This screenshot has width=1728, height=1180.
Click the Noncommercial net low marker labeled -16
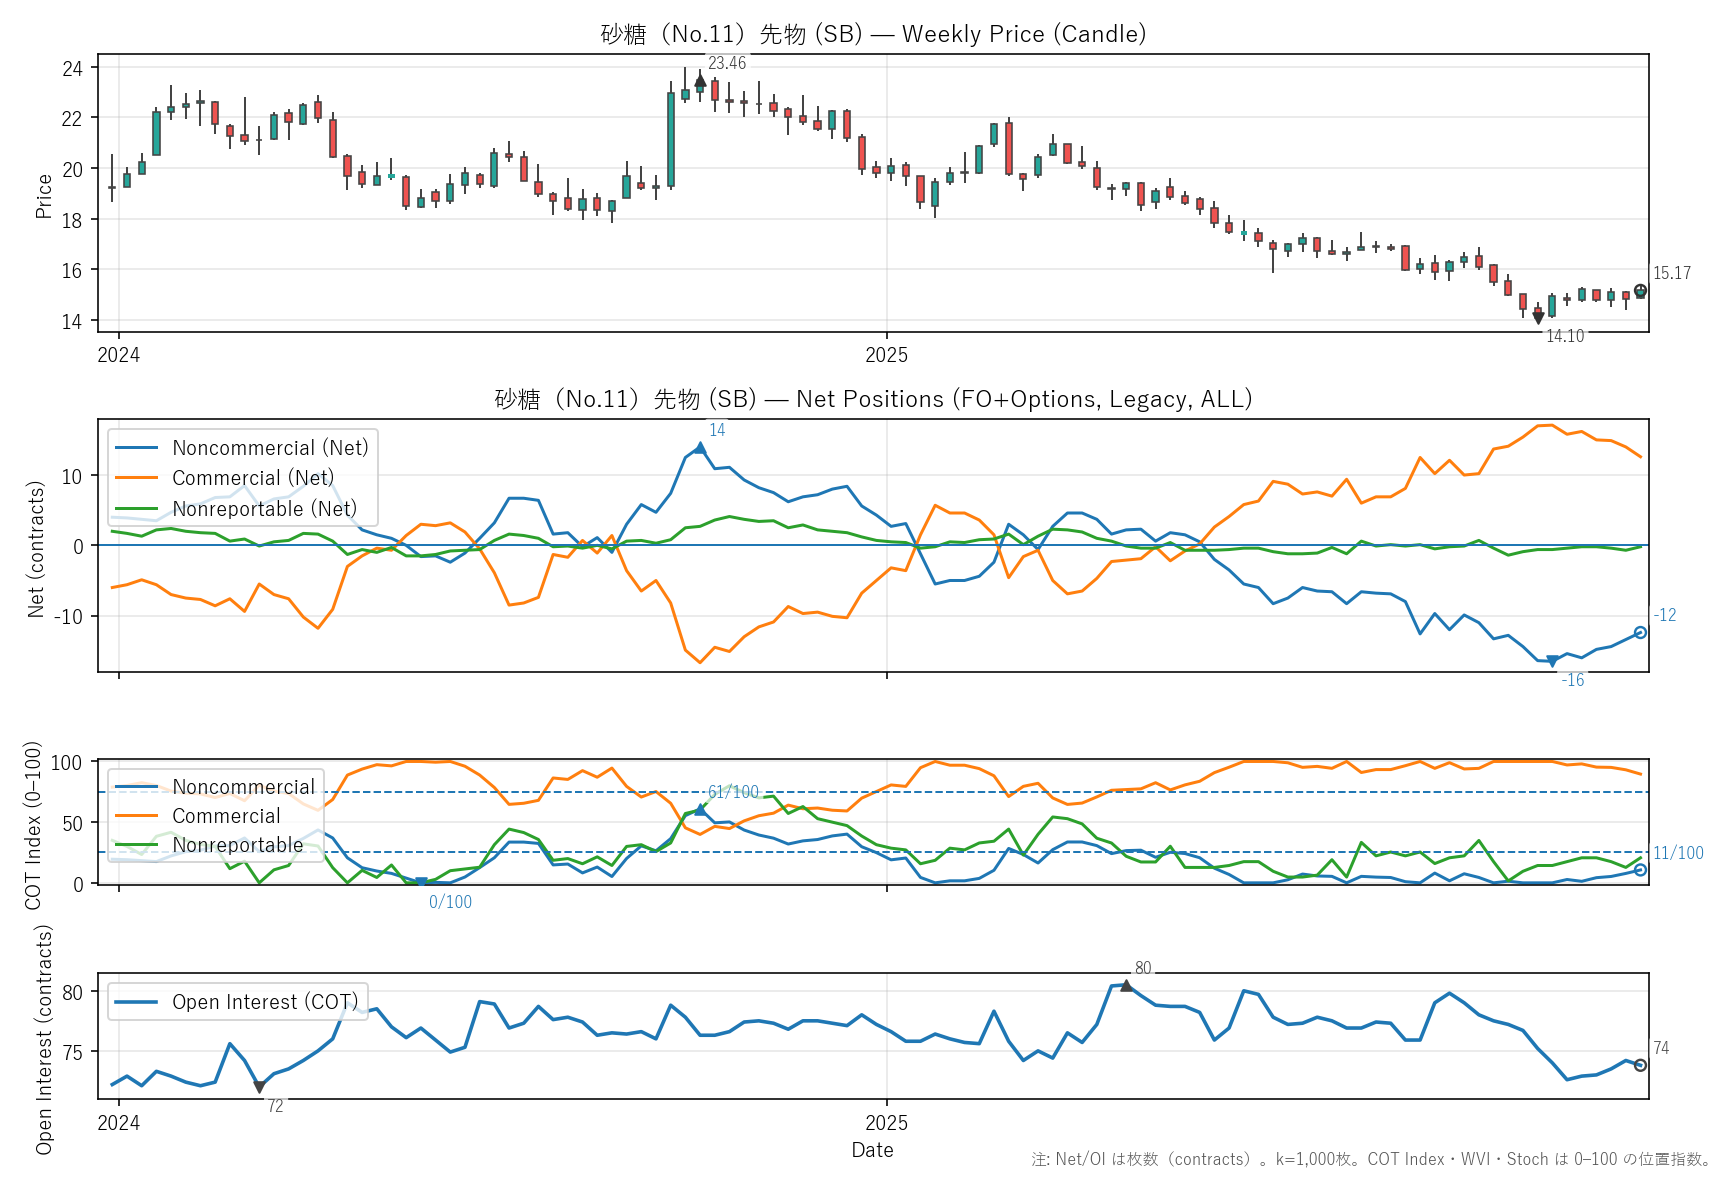pyautogui.click(x=1552, y=661)
